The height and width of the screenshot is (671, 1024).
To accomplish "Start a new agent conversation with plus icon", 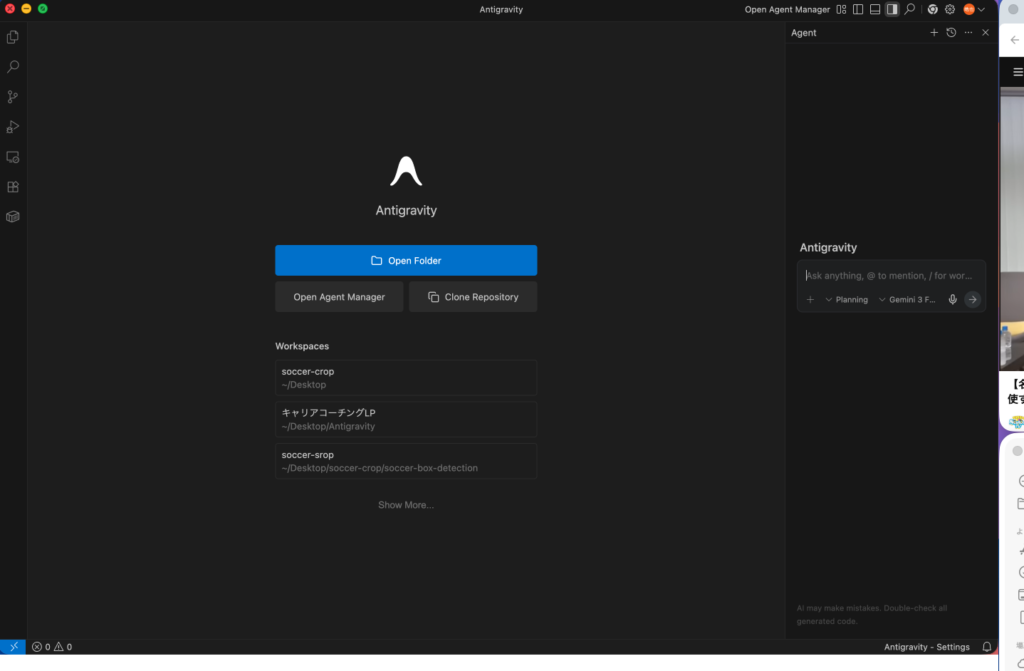I will 934,33.
